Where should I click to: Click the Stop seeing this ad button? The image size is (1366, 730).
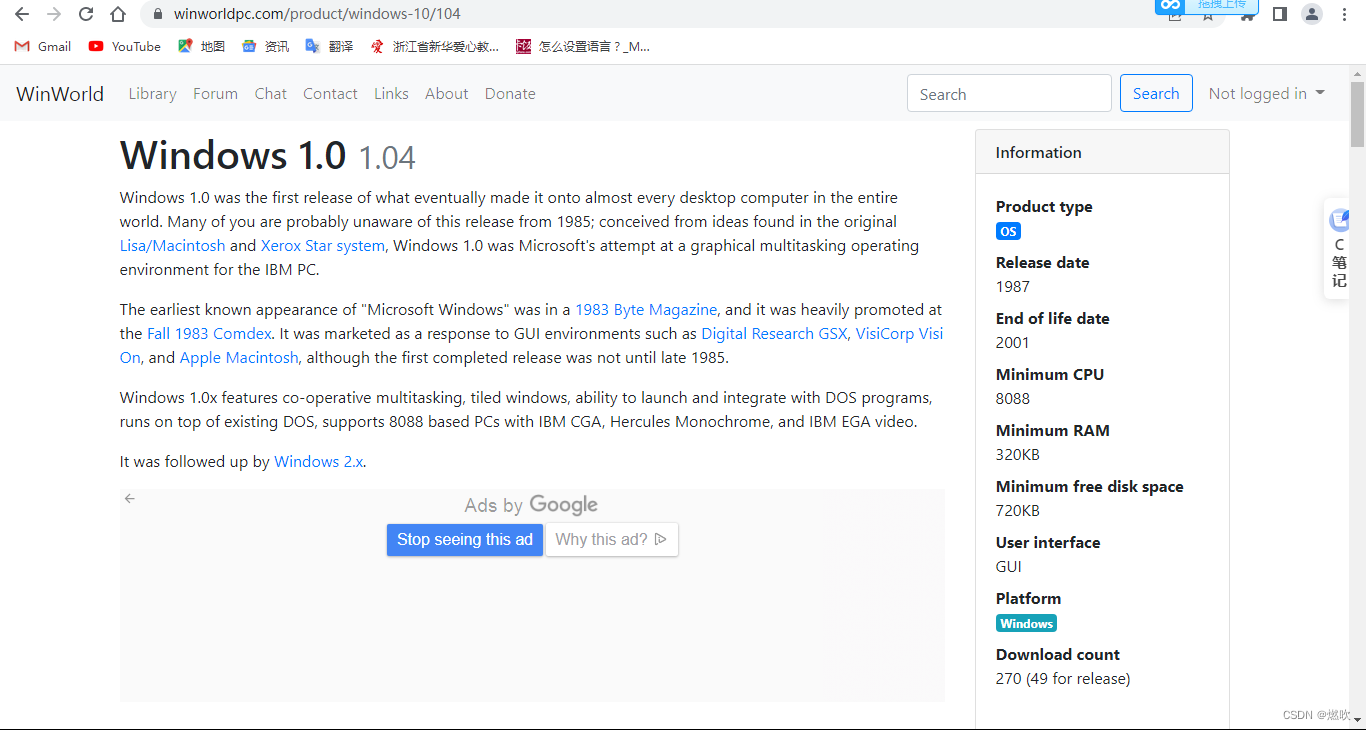464,539
